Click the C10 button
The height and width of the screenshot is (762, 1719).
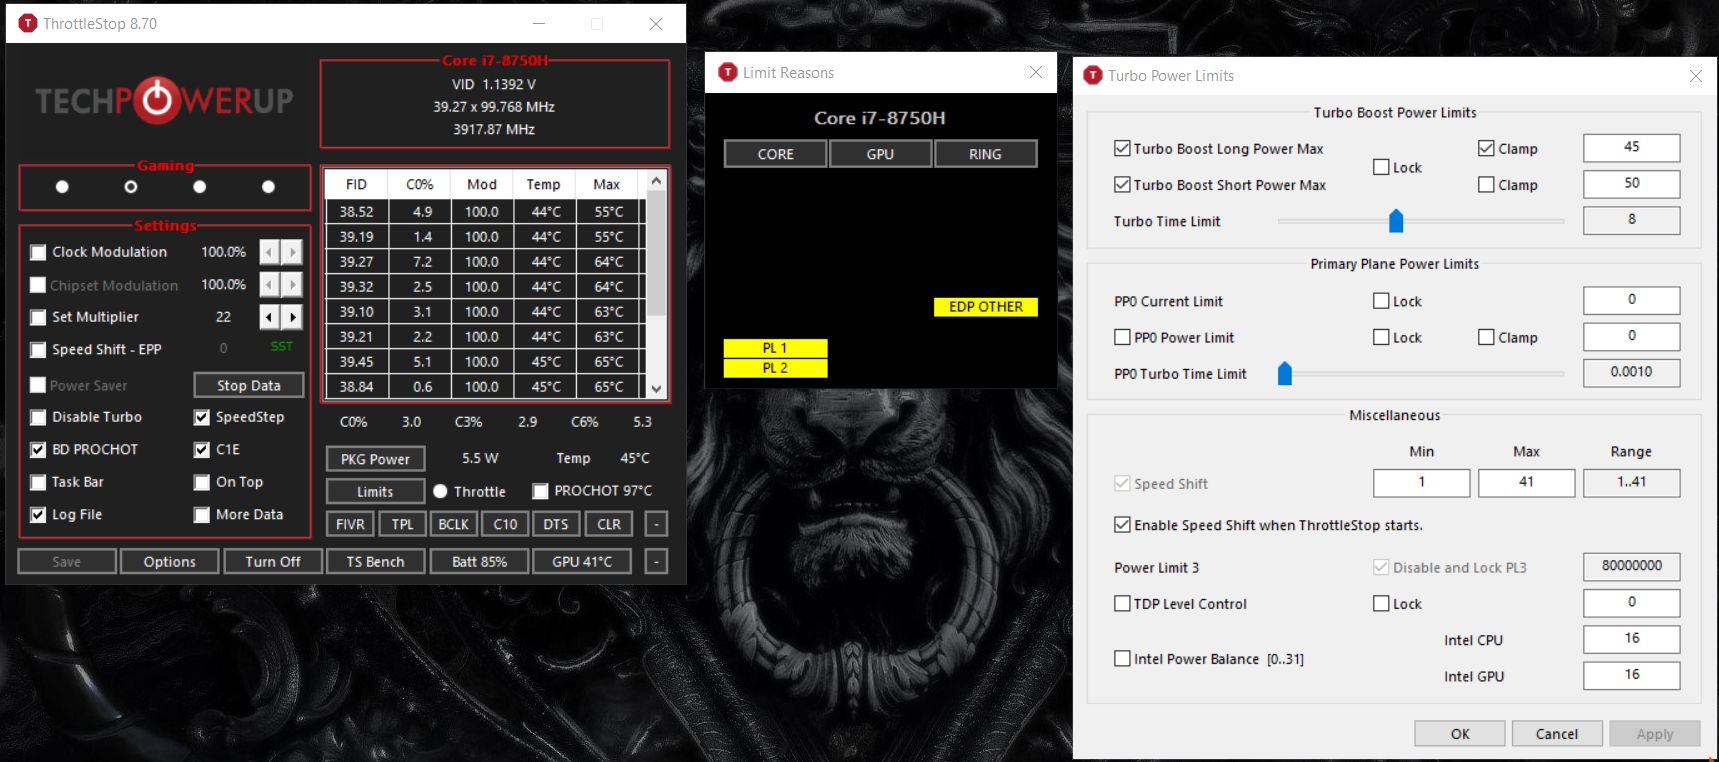click(505, 524)
